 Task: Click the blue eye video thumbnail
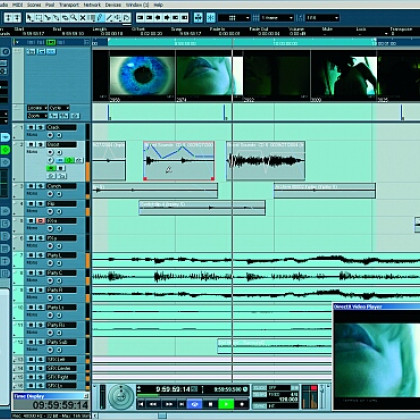click(x=142, y=76)
